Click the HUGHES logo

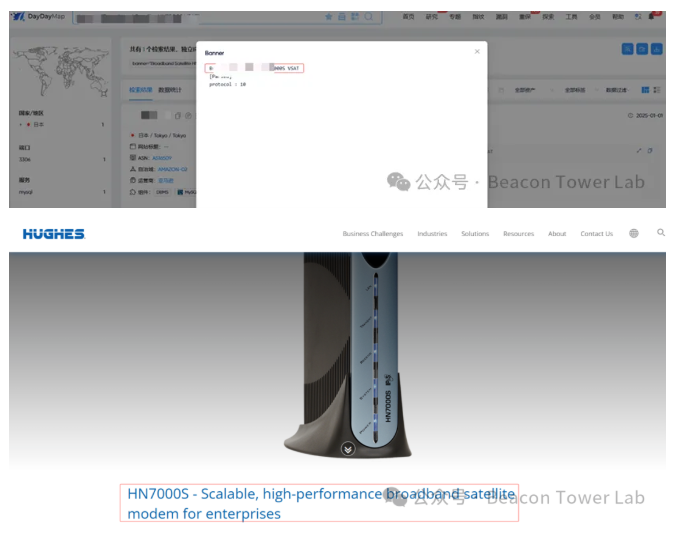coord(54,234)
